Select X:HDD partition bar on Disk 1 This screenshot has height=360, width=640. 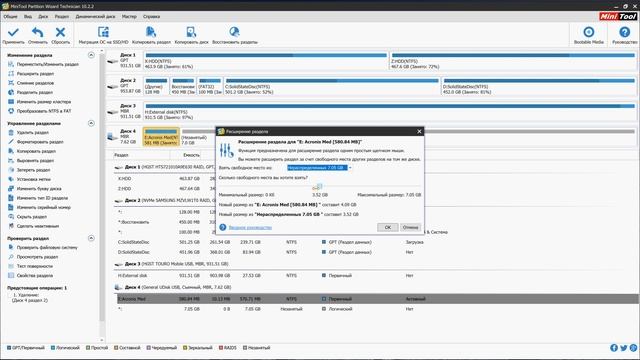click(266, 60)
